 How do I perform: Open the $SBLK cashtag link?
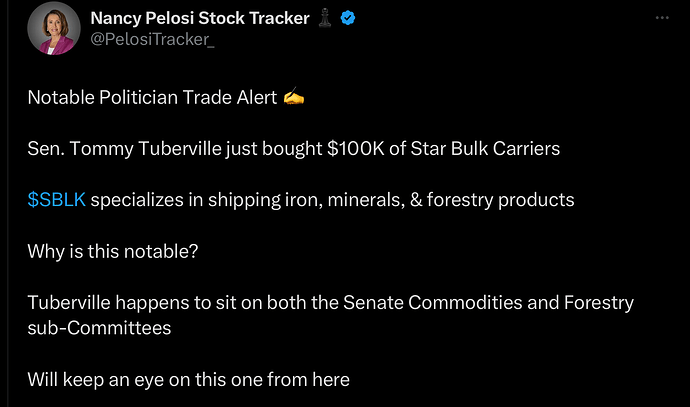click(56, 200)
